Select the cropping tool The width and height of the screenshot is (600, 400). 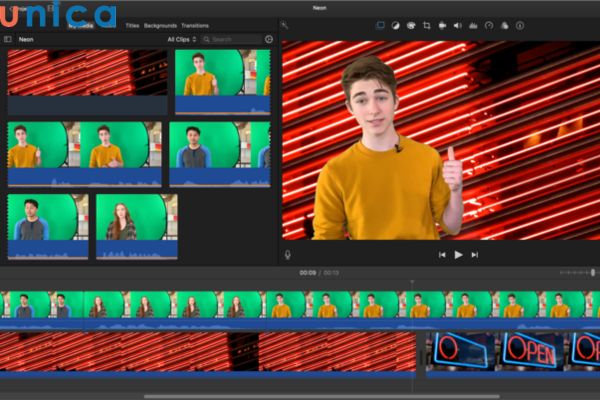pos(427,25)
